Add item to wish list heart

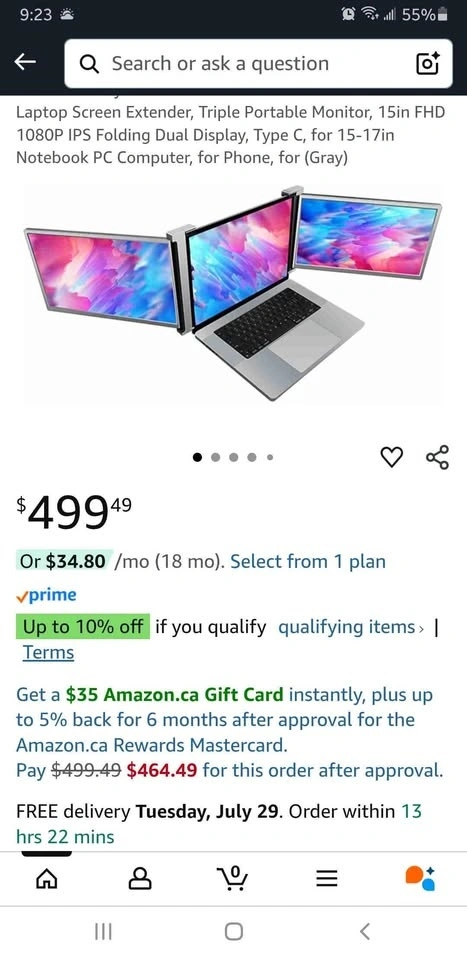click(392, 457)
